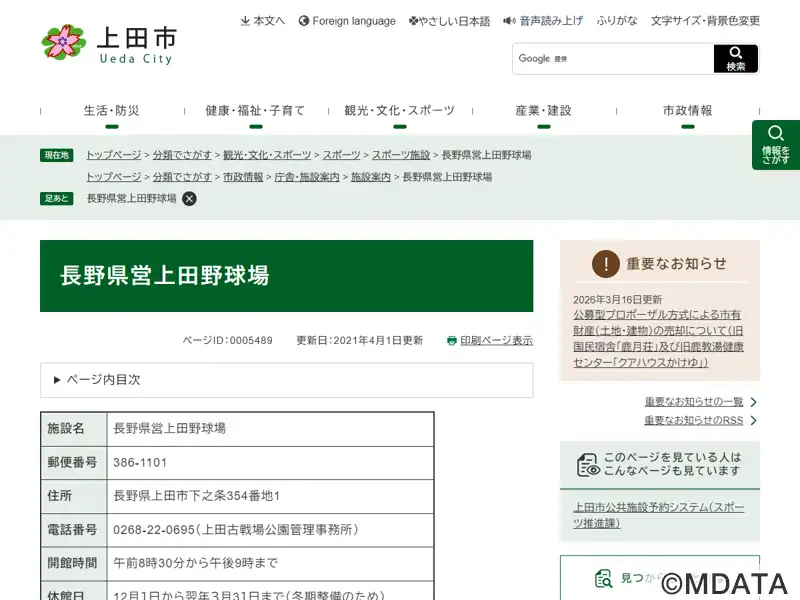
Task: Open 重要なお知らせの一覧 link
Action: pos(694,402)
